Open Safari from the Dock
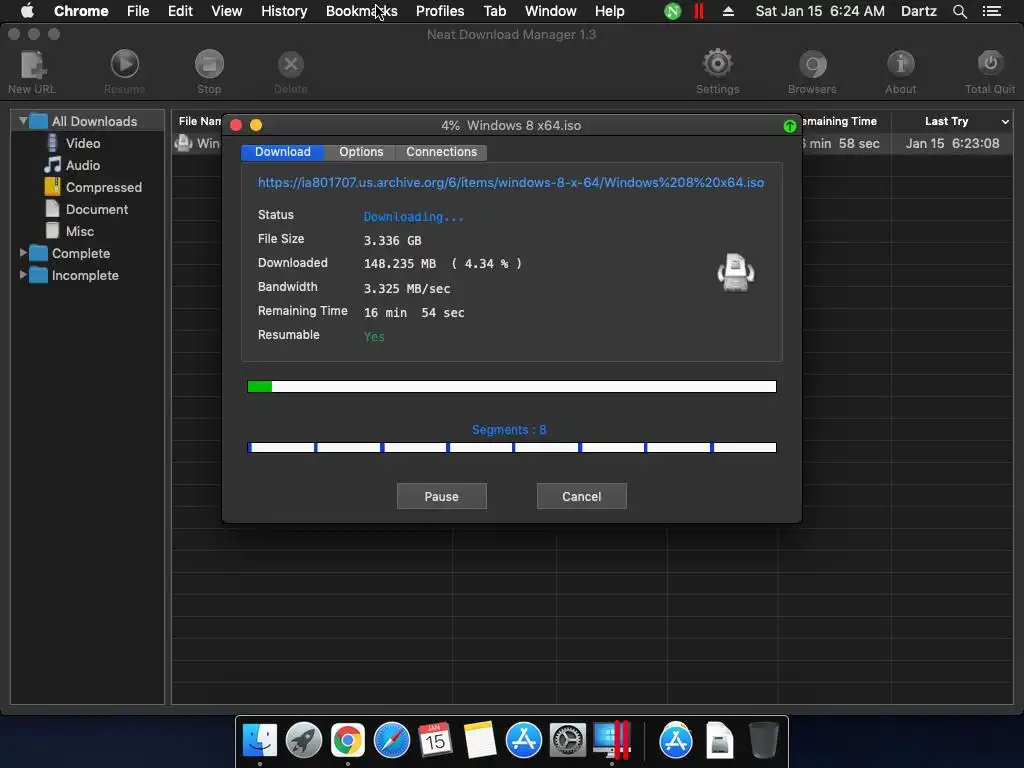Viewport: 1024px width, 768px height. (x=391, y=741)
